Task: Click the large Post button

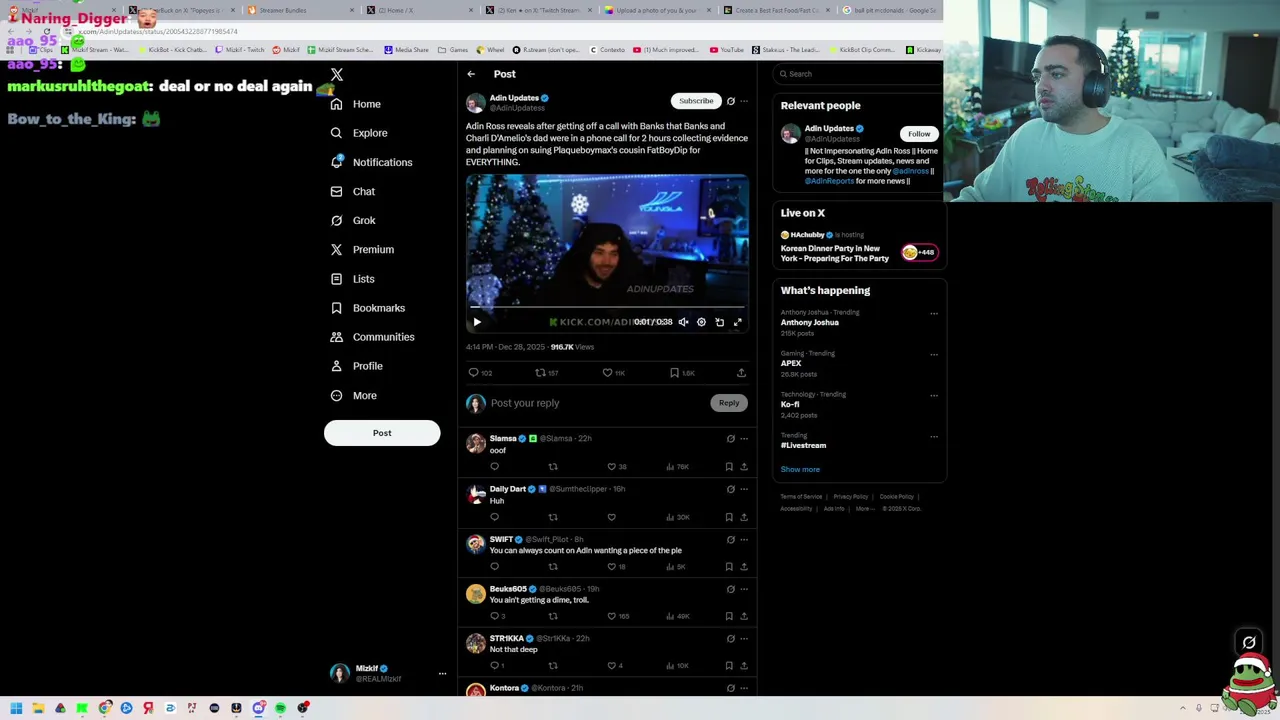Action: point(382,433)
